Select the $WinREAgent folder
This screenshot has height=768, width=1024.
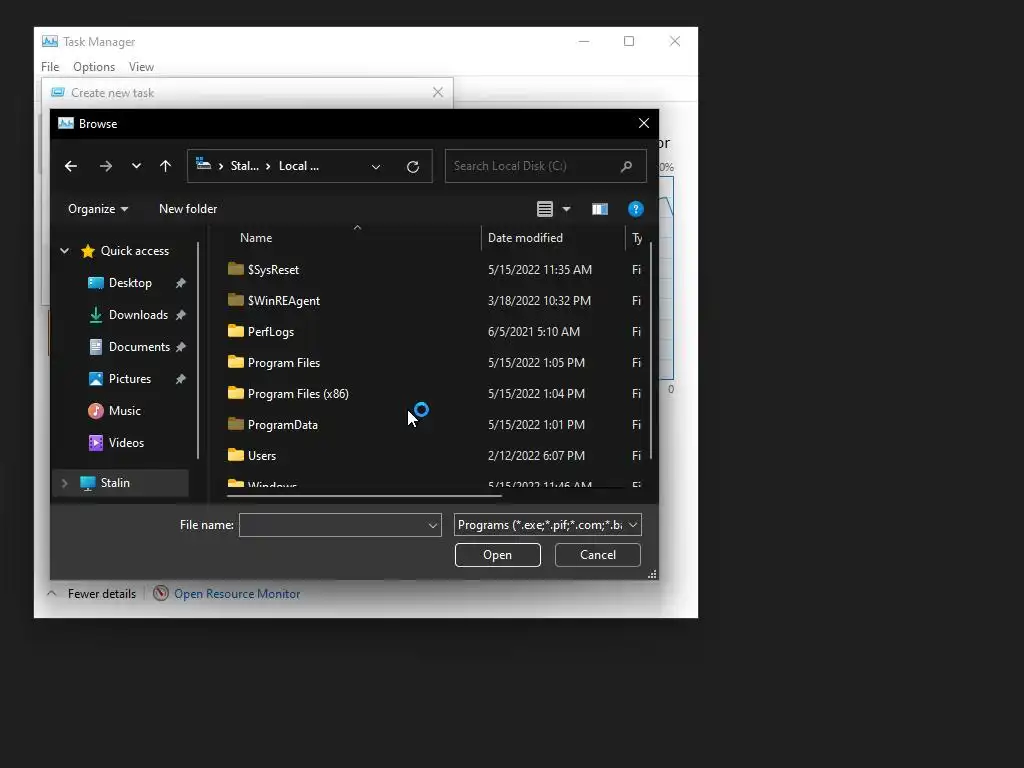pyautogui.click(x=283, y=301)
